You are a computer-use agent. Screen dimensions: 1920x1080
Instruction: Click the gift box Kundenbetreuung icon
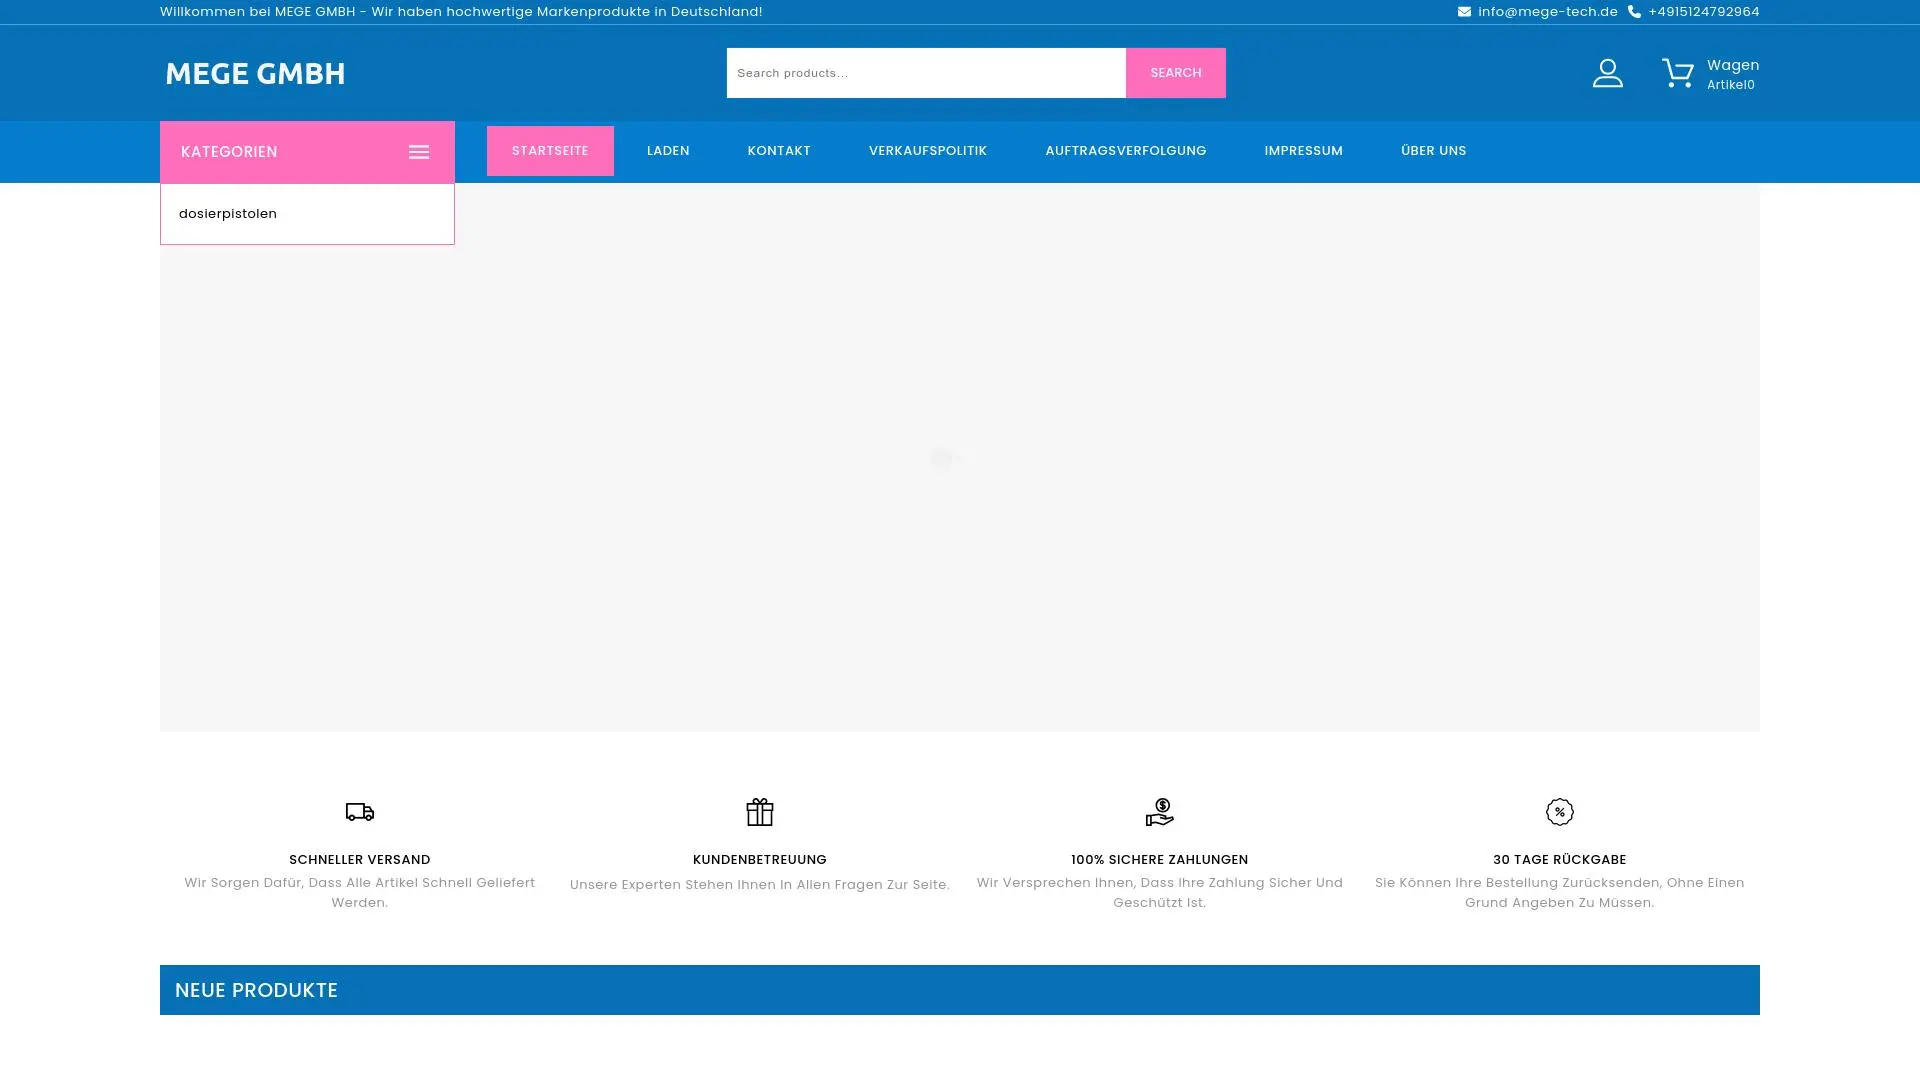(x=760, y=812)
